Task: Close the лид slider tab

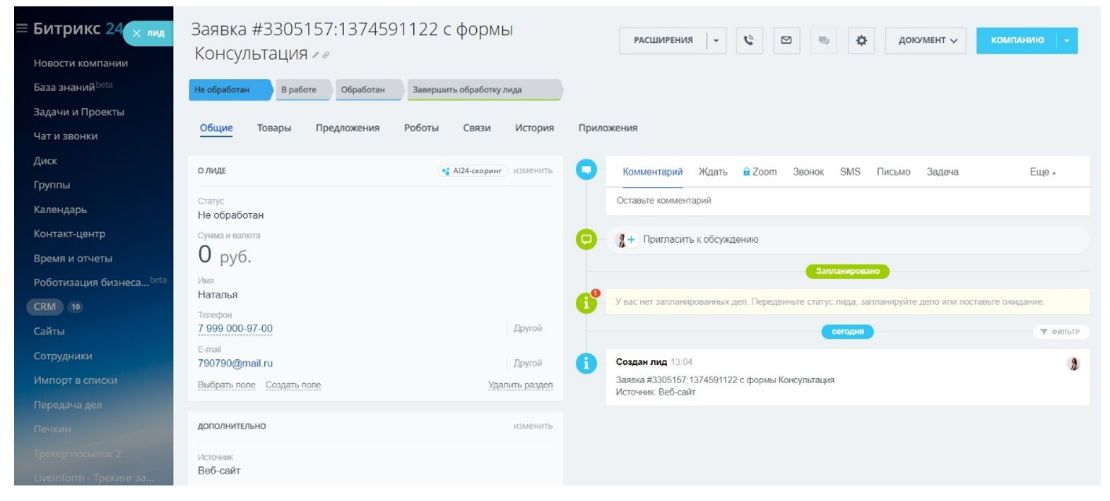Action: (x=137, y=33)
